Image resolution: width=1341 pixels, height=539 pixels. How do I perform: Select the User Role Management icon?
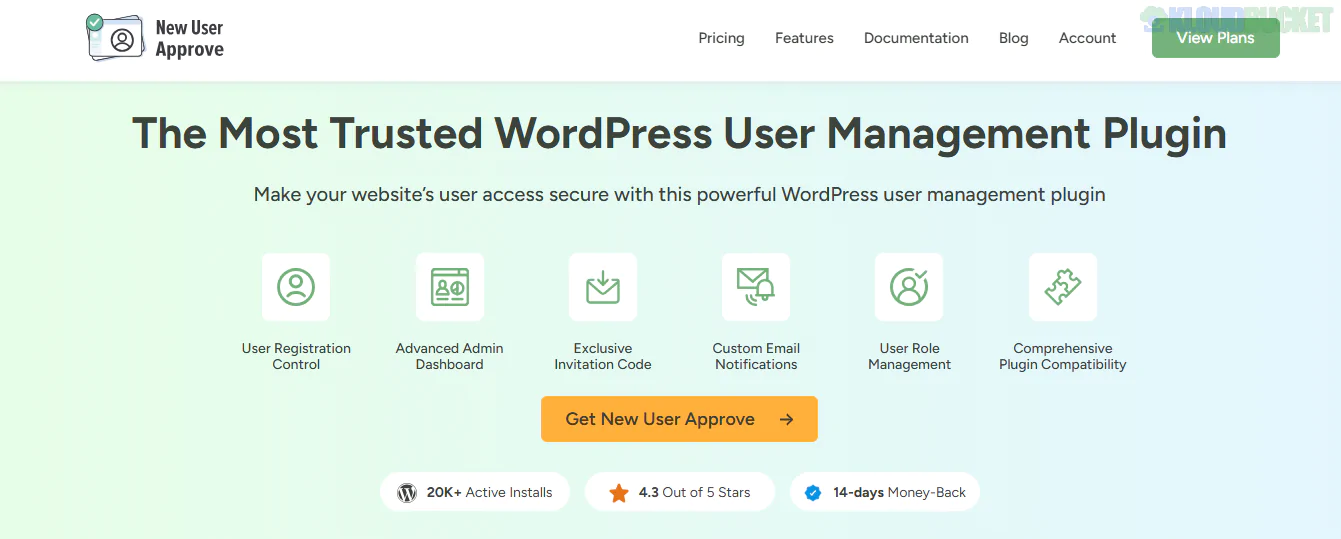(x=909, y=287)
